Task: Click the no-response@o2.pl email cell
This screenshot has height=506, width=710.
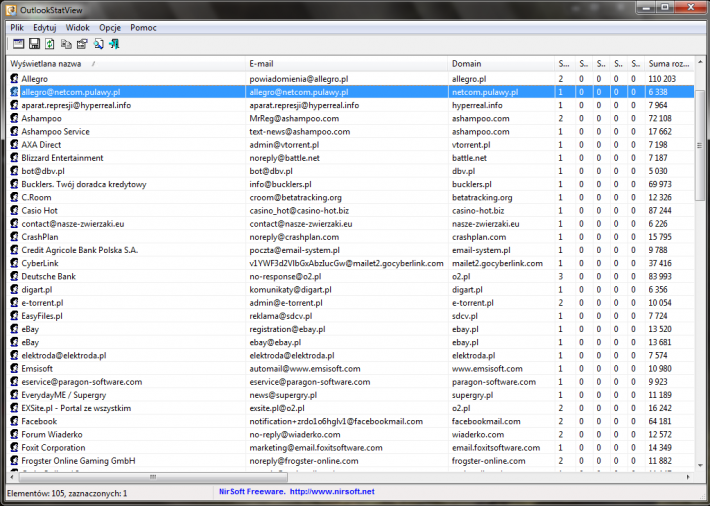Action: coord(285,276)
